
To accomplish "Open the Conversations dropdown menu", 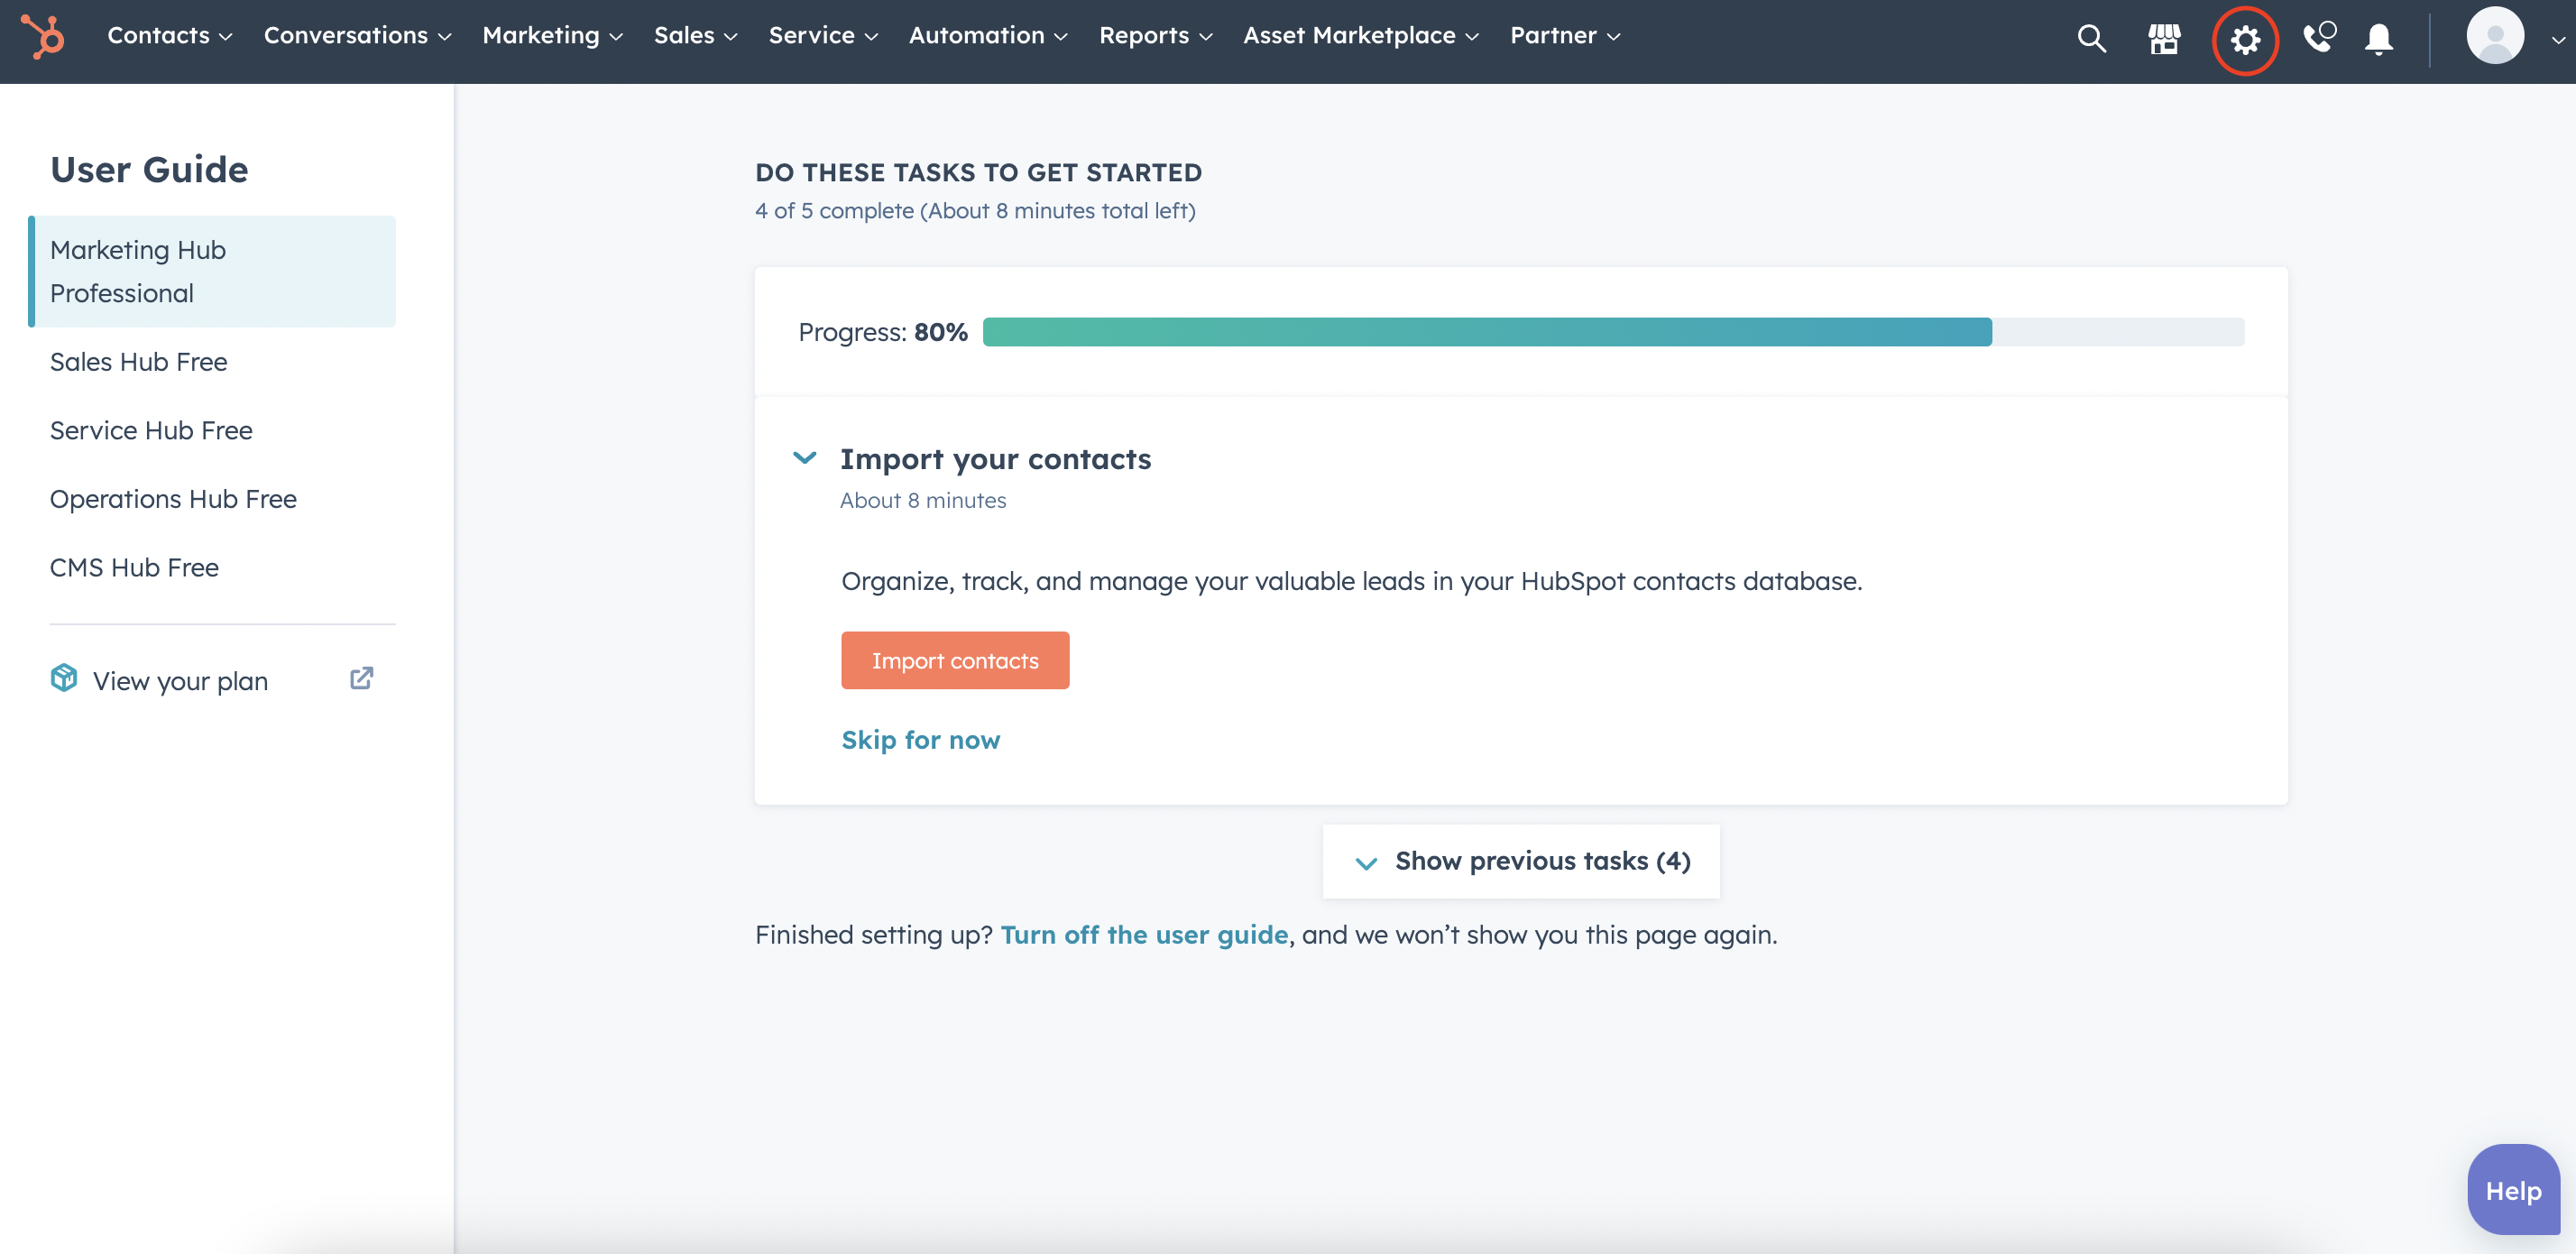I will point(358,35).
